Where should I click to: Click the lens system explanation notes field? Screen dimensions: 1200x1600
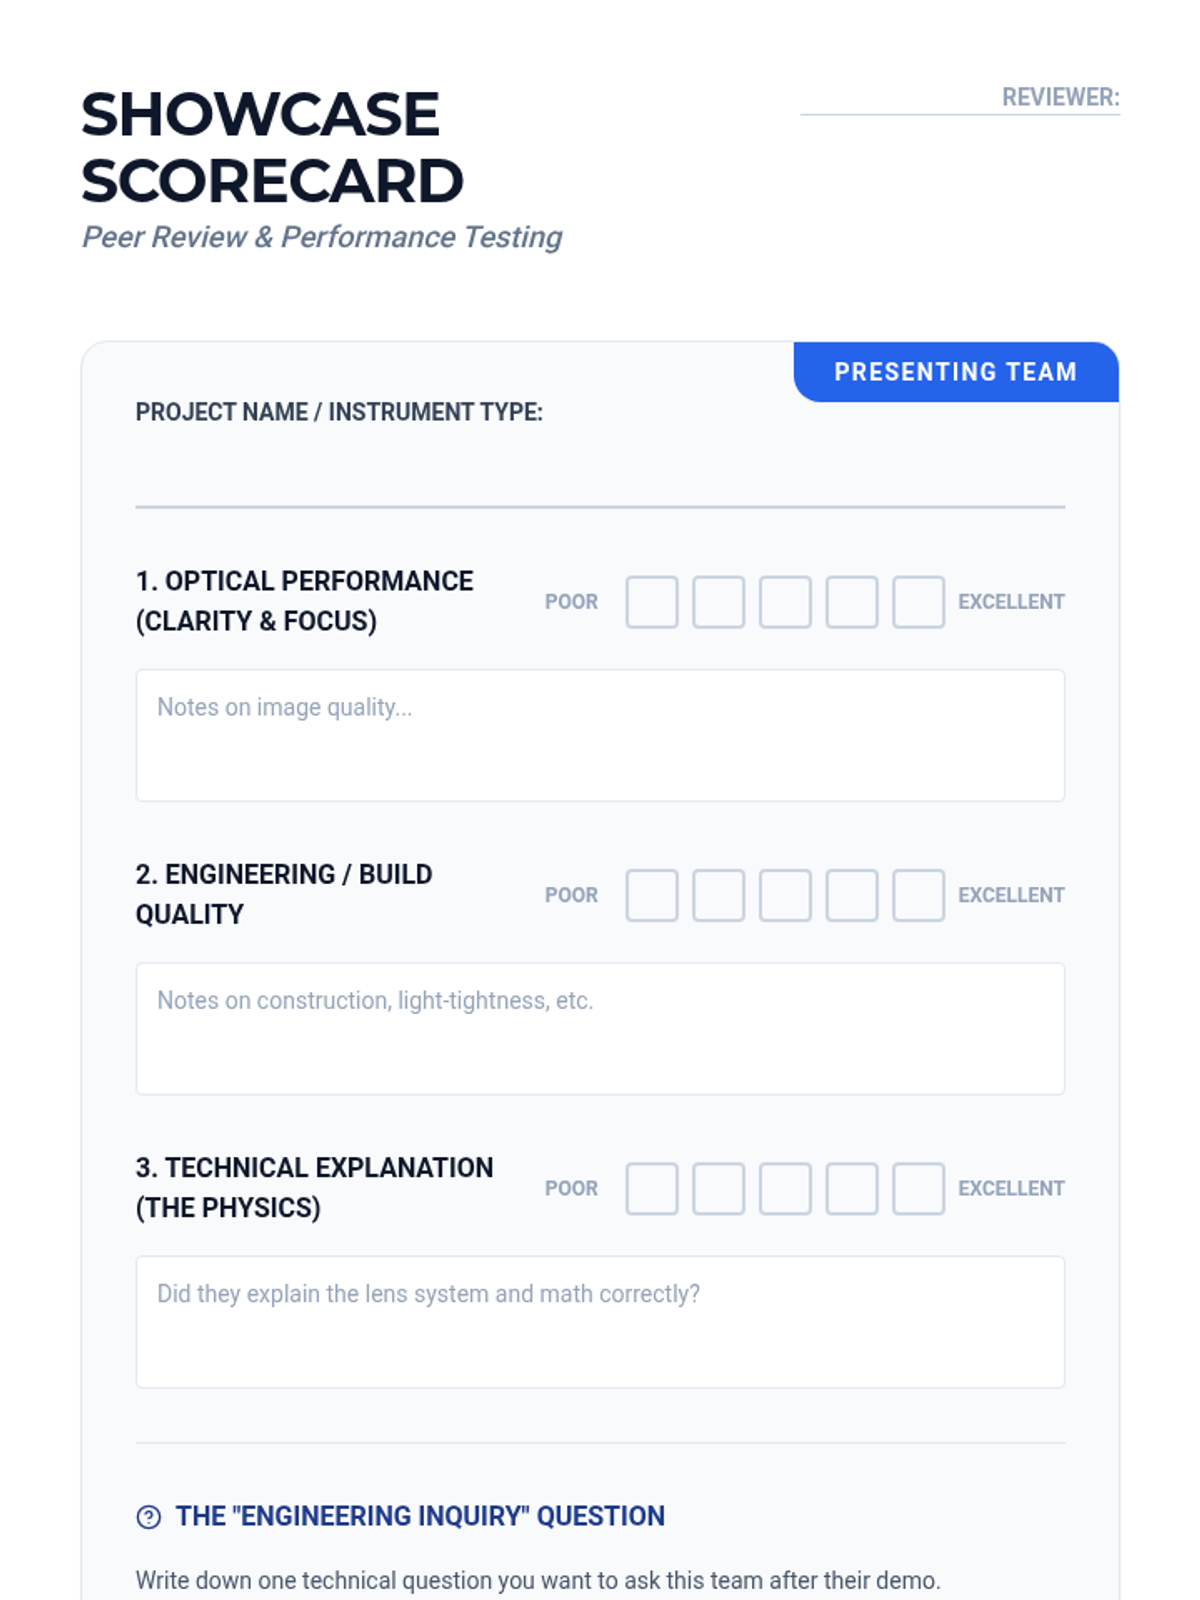[600, 1321]
